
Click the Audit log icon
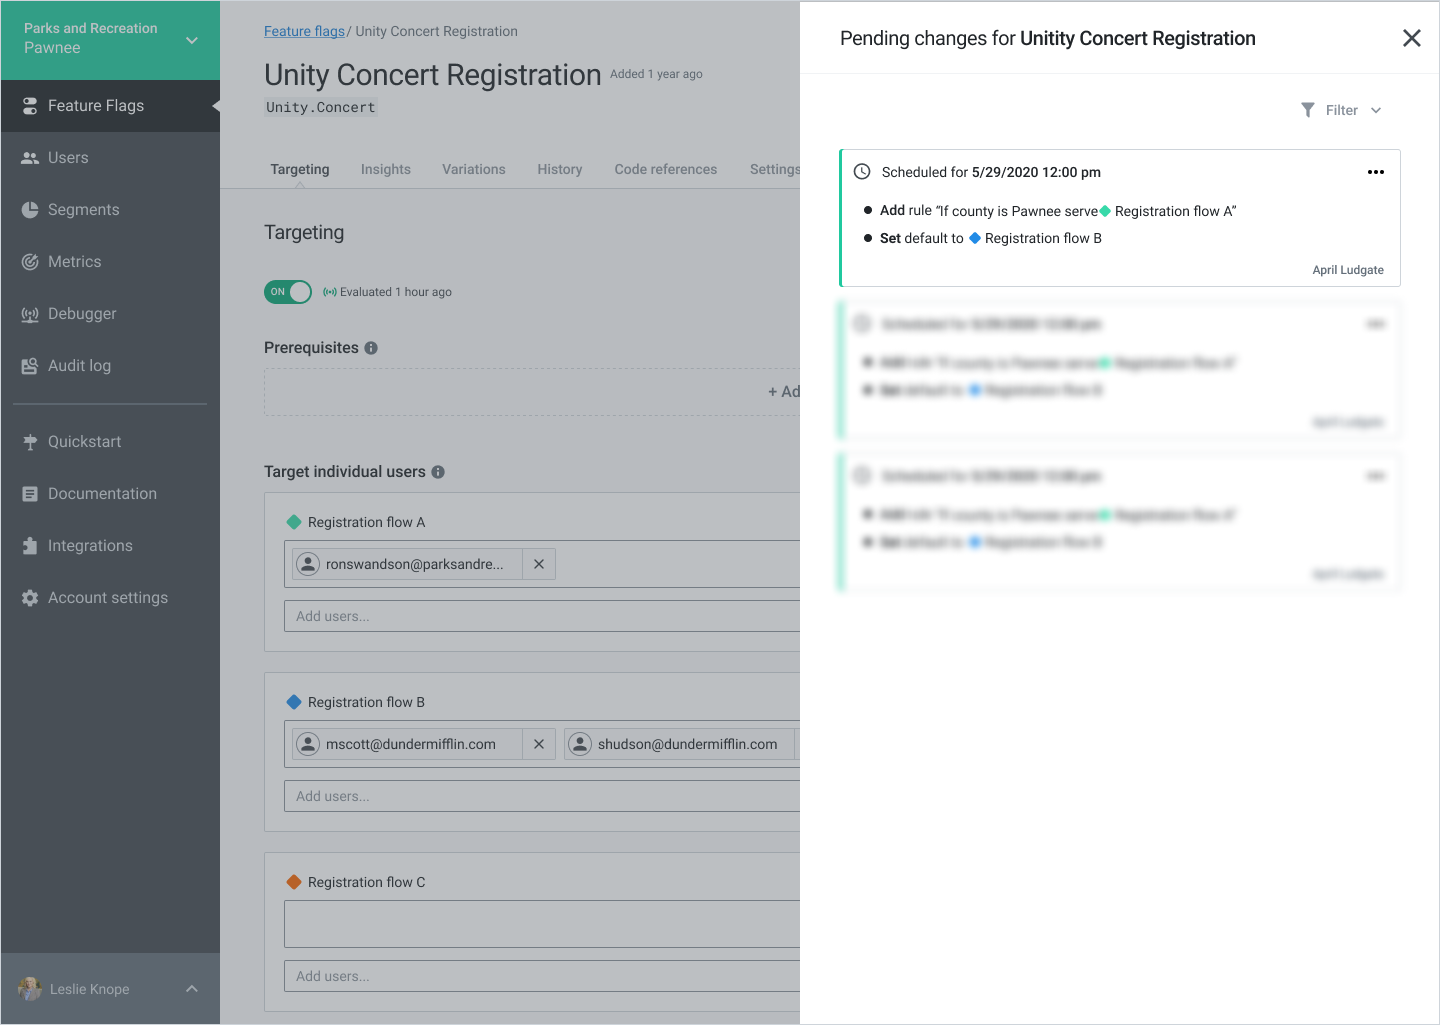tap(30, 366)
